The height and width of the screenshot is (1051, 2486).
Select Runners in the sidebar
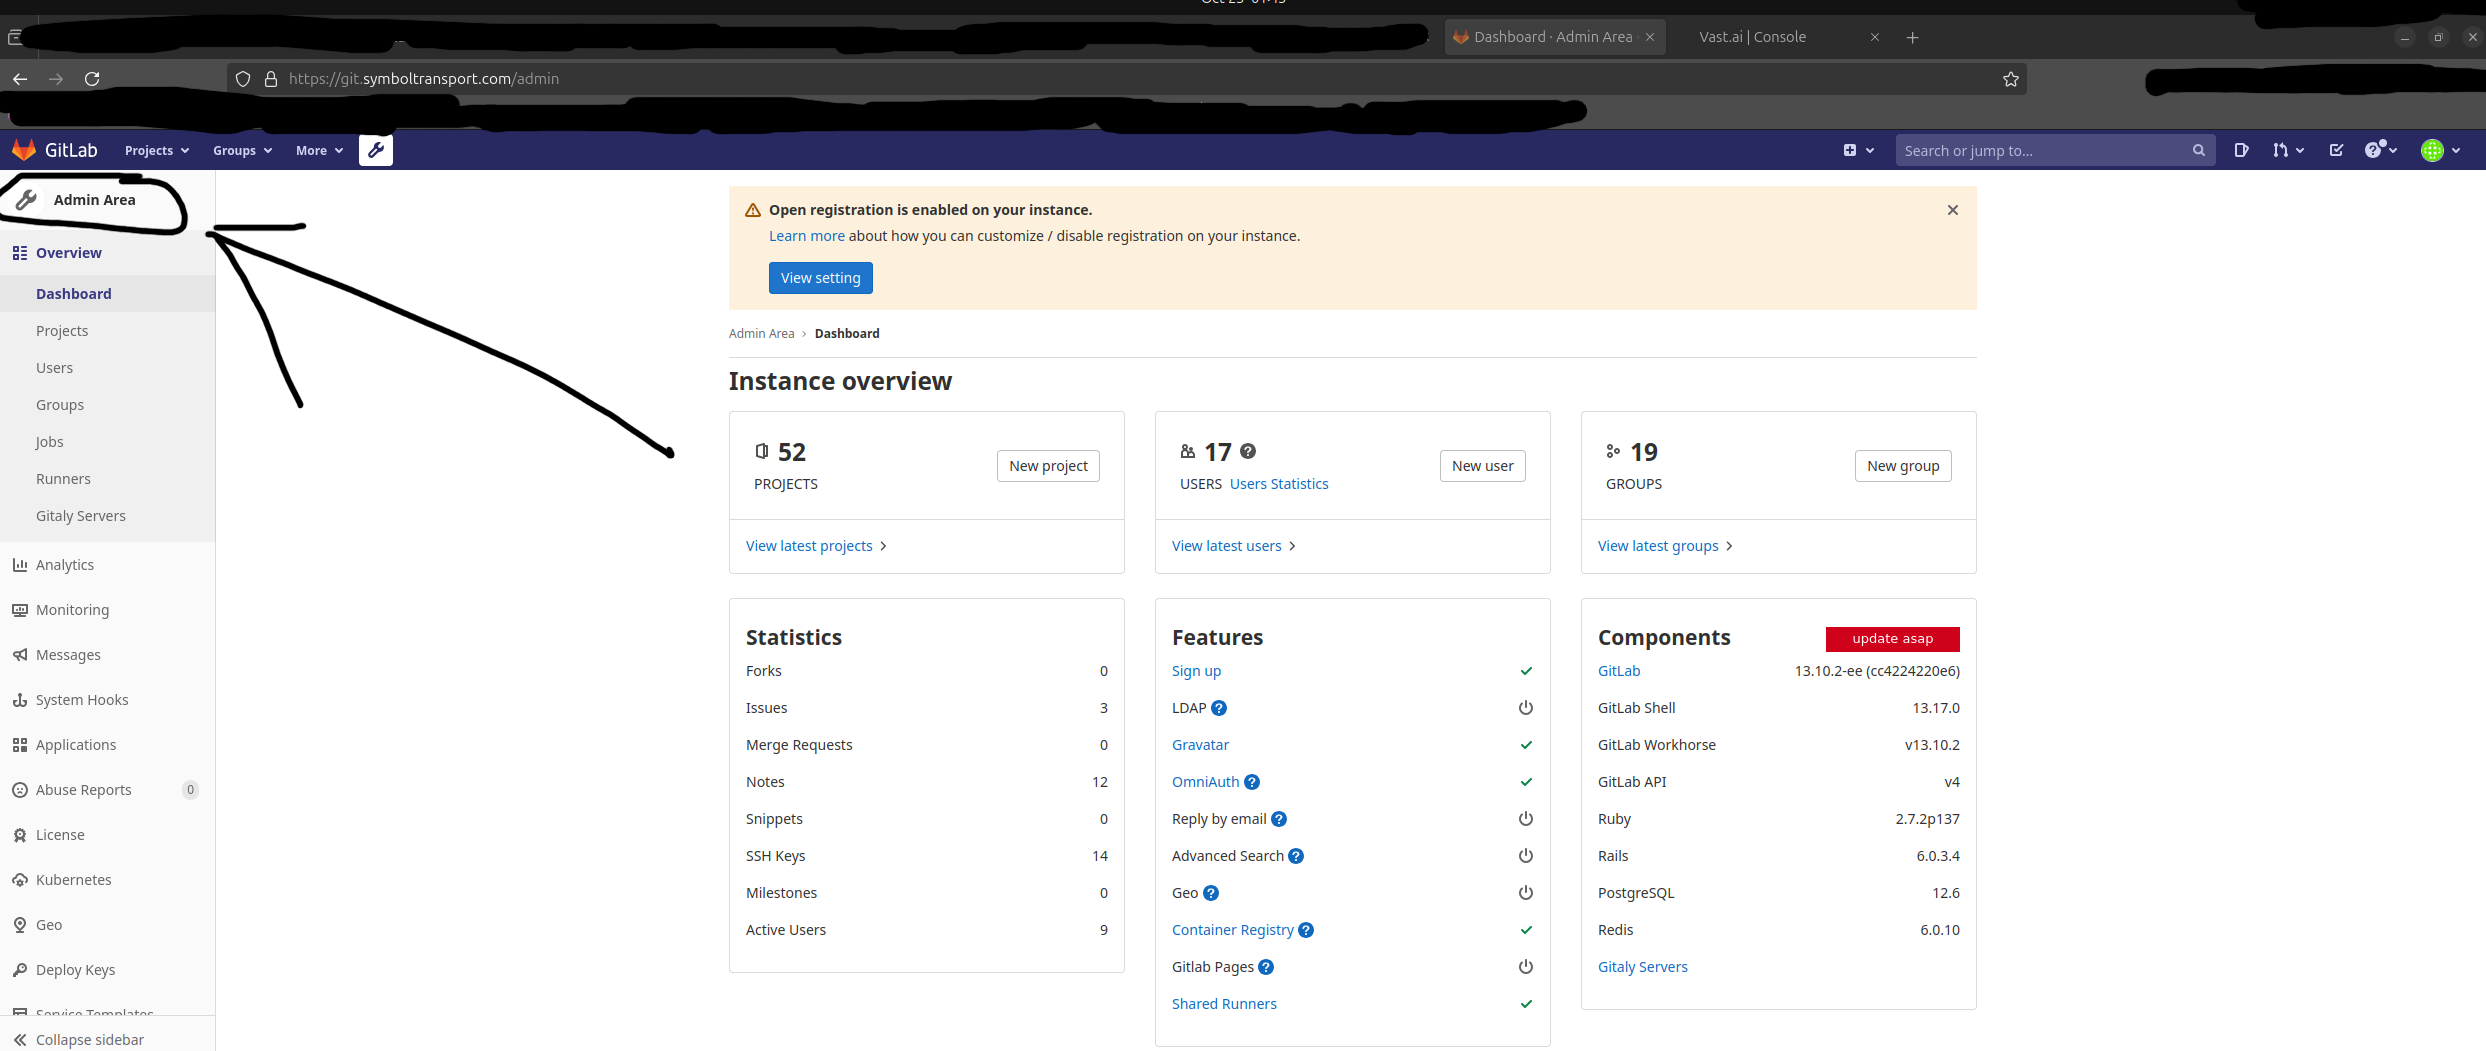click(63, 479)
